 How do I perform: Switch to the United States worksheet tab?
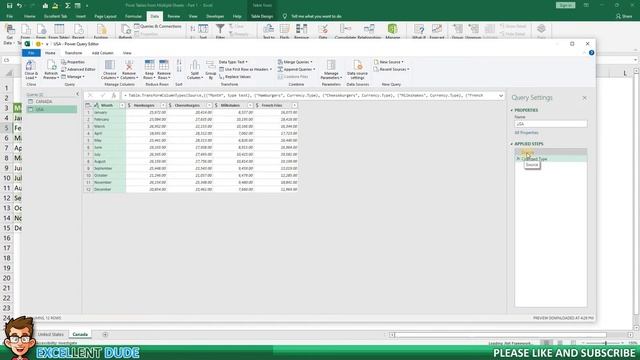pyautogui.click(x=51, y=334)
